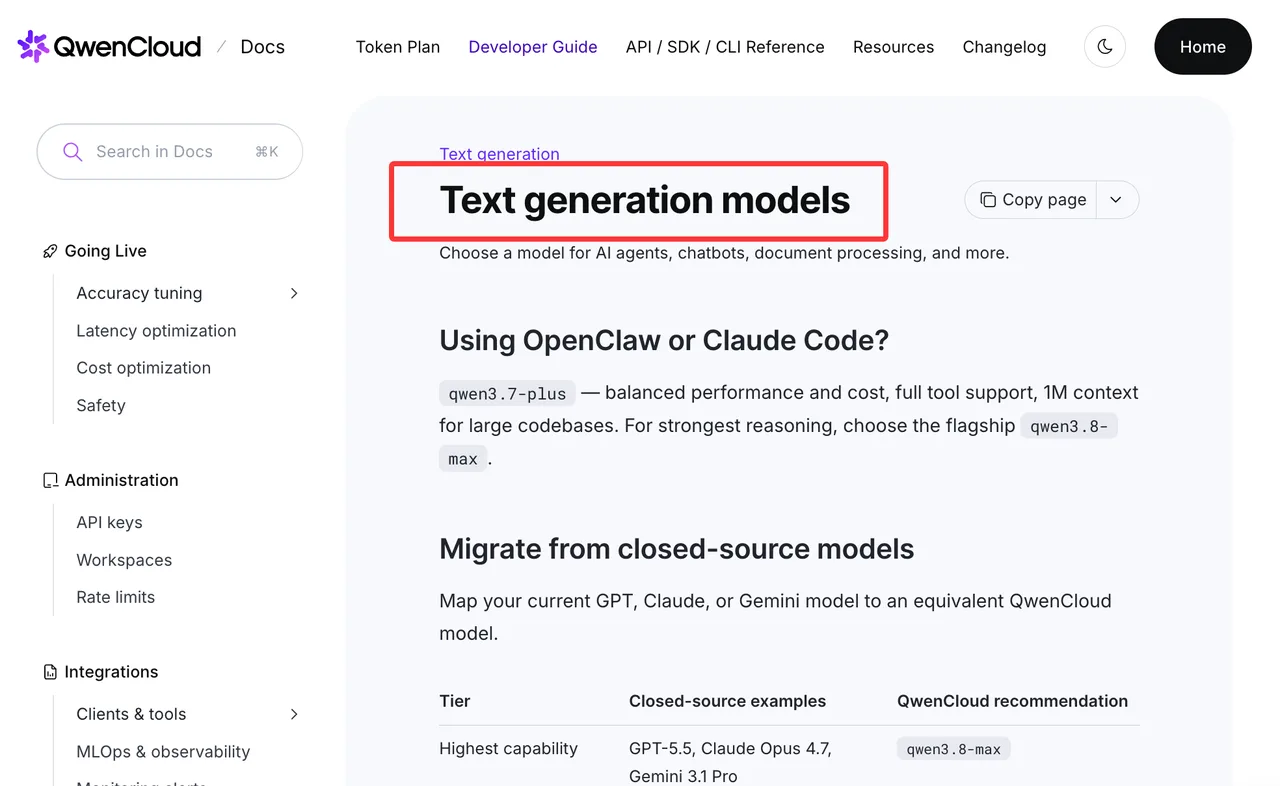1280x786 pixels.
Task: Click the Closed-source examples column header
Action: (727, 702)
